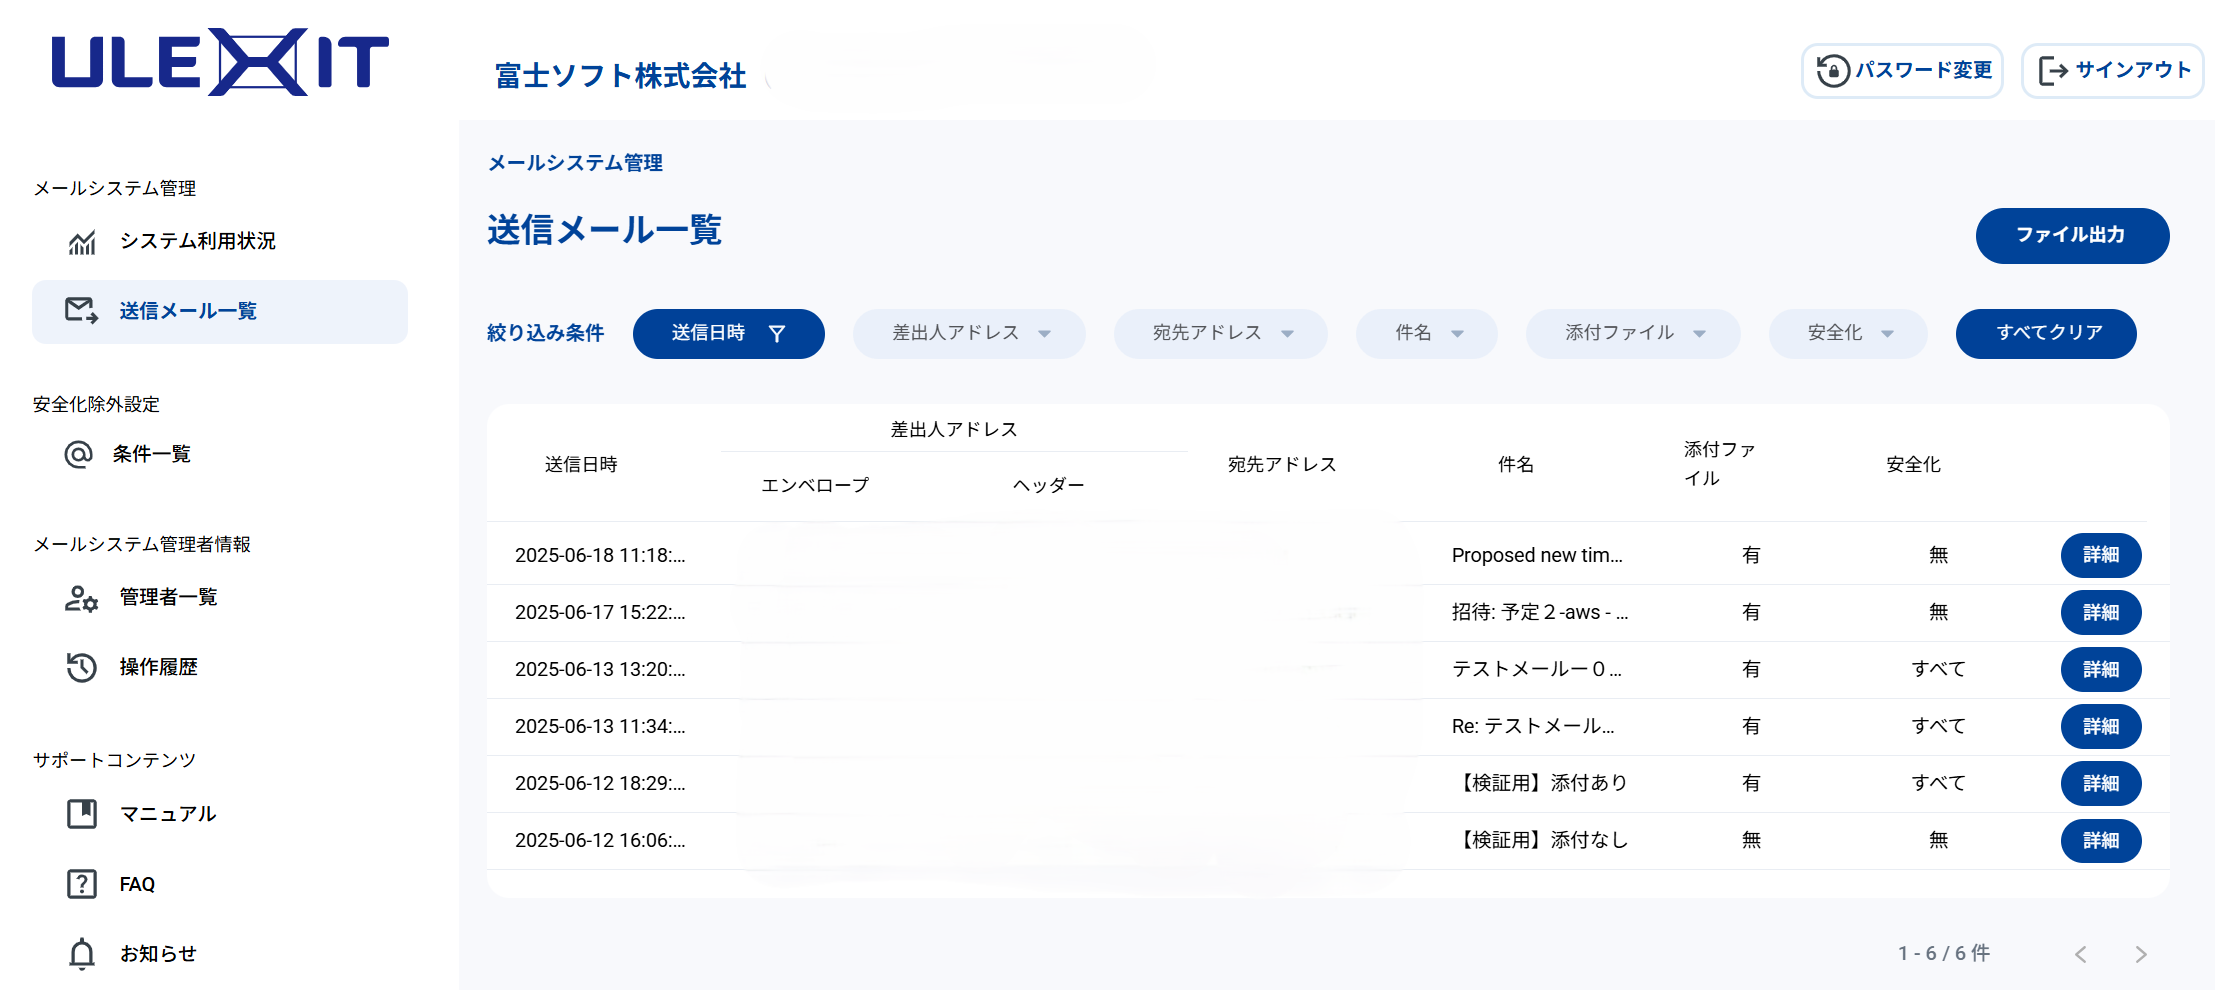The width and height of the screenshot is (2215, 990).
Task: Go to next page arrow
Action: 2141,954
